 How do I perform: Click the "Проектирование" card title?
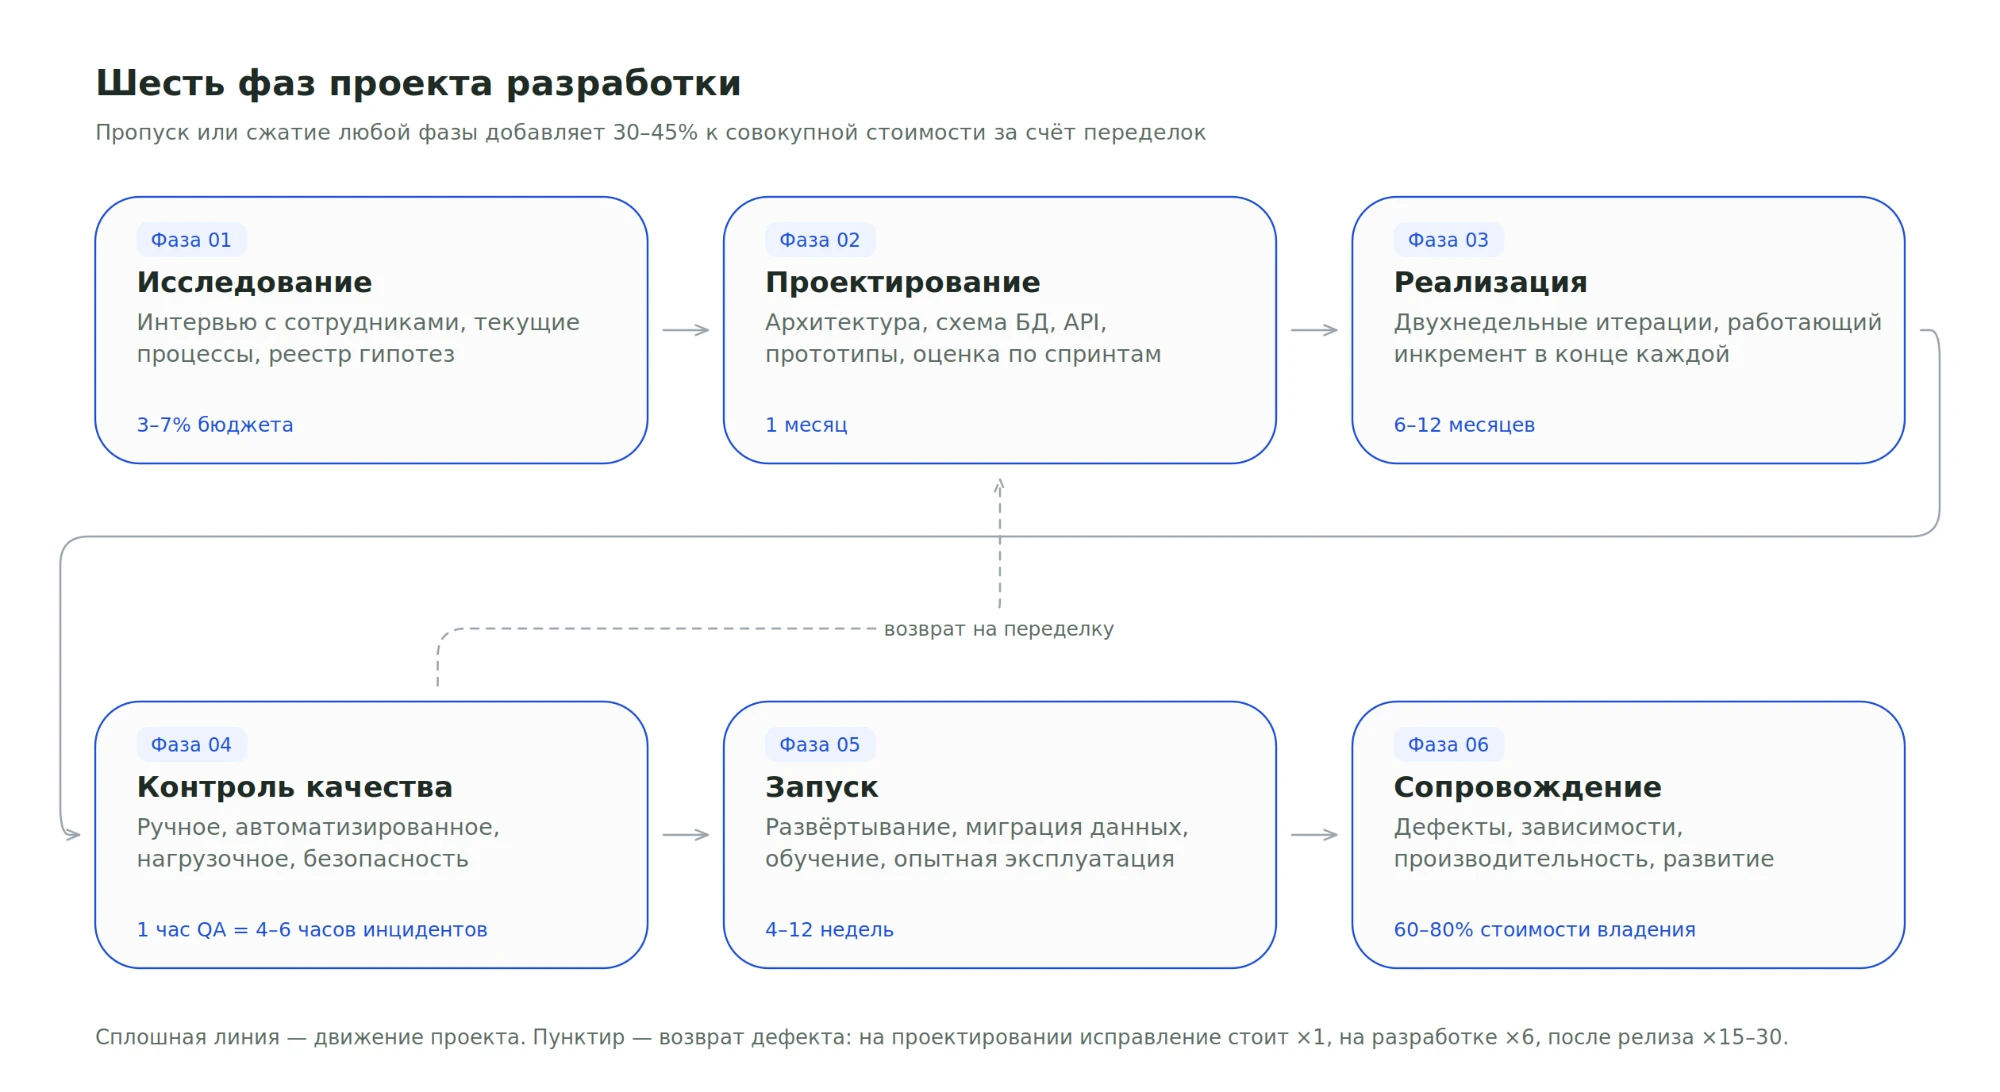coord(903,282)
